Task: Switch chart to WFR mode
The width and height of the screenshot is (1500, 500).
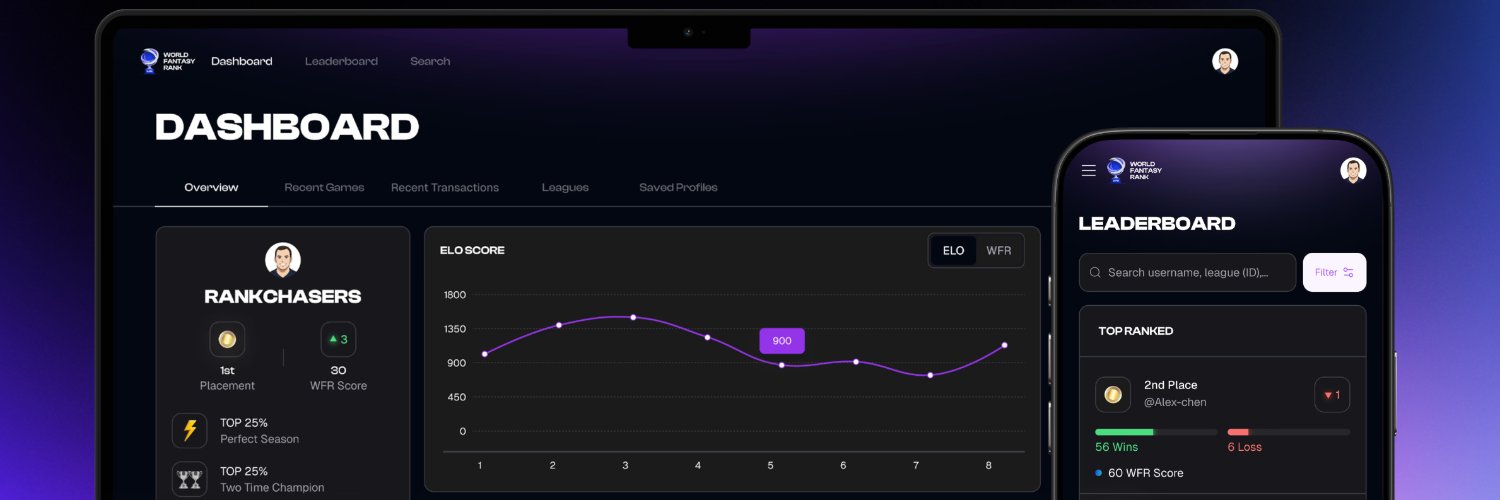Action: (x=999, y=251)
